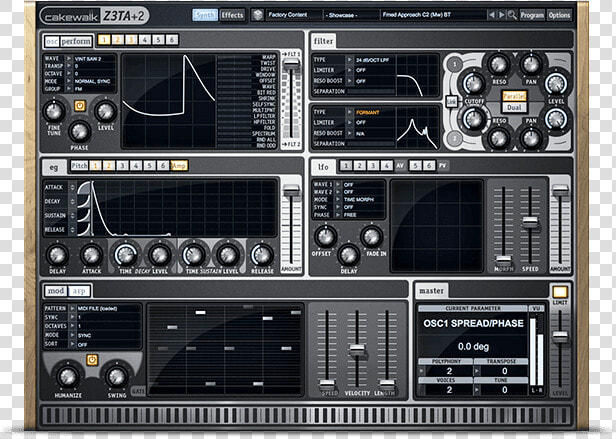Click the master LEVEL slider handle
The width and height of the screenshot is (616, 439).
(x=560, y=336)
